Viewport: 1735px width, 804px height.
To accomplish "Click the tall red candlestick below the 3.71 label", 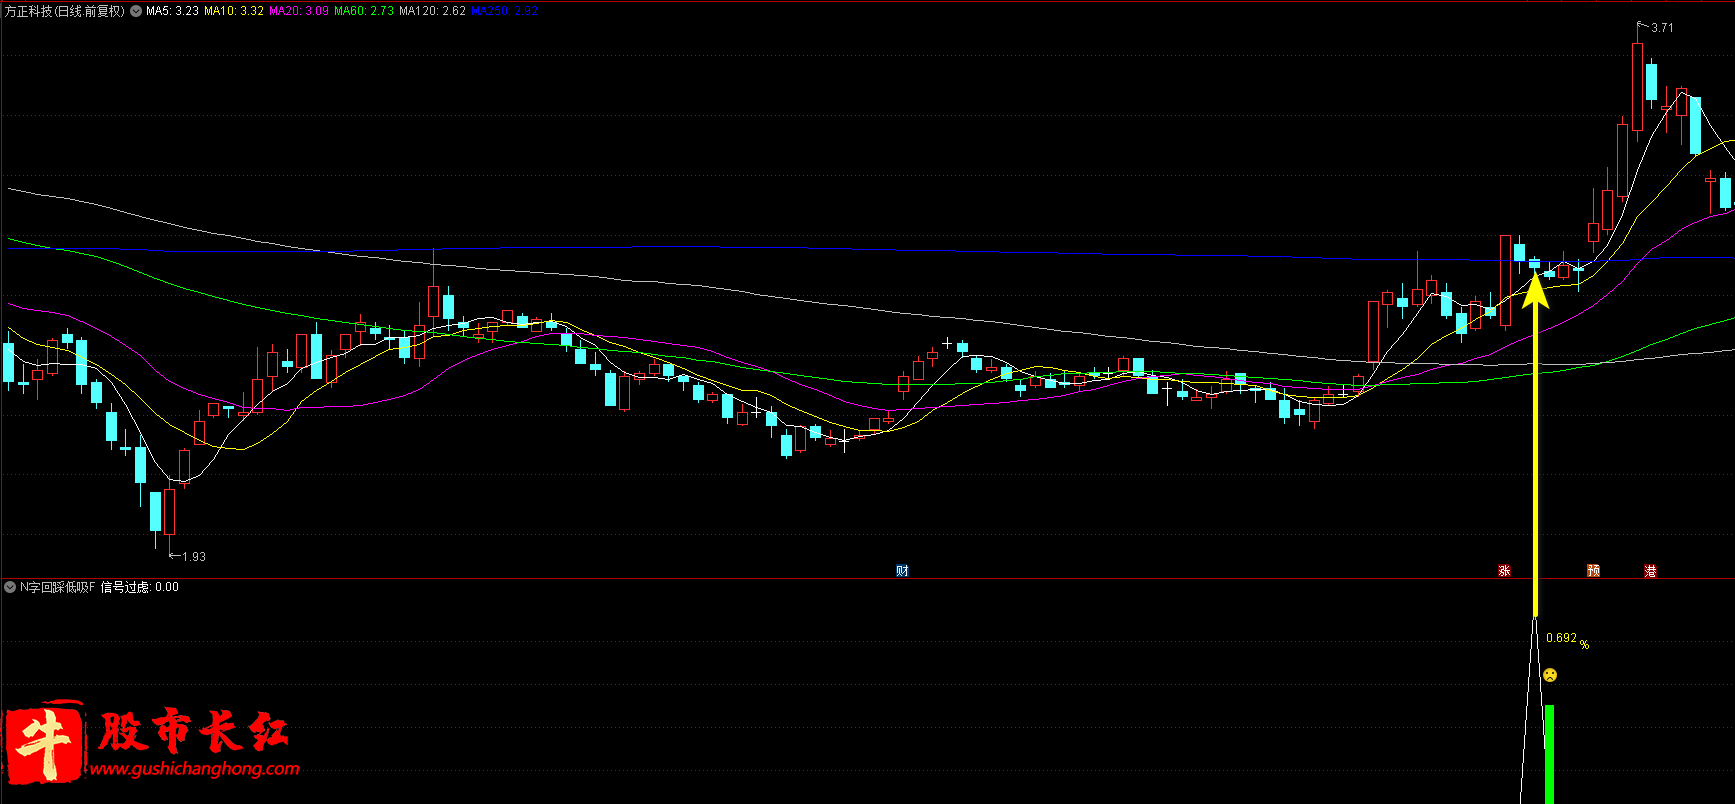I will 1637,86.
